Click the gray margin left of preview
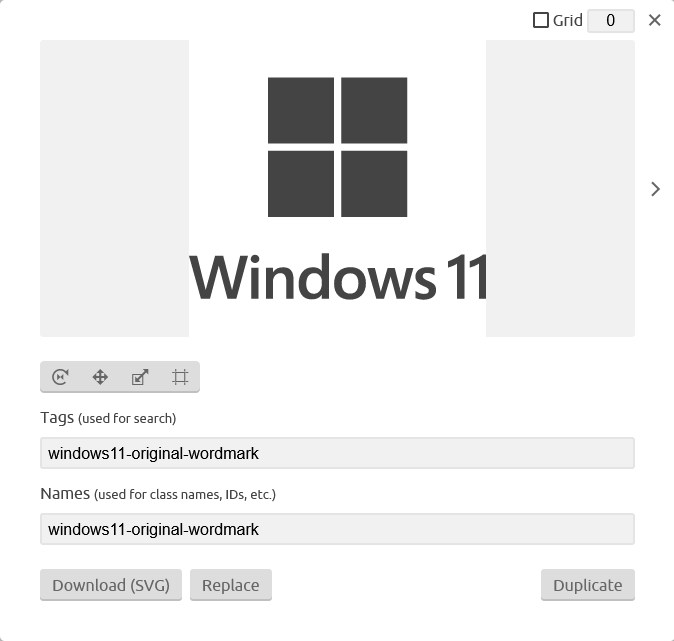The width and height of the screenshot is (674, 641). point(114,188)
